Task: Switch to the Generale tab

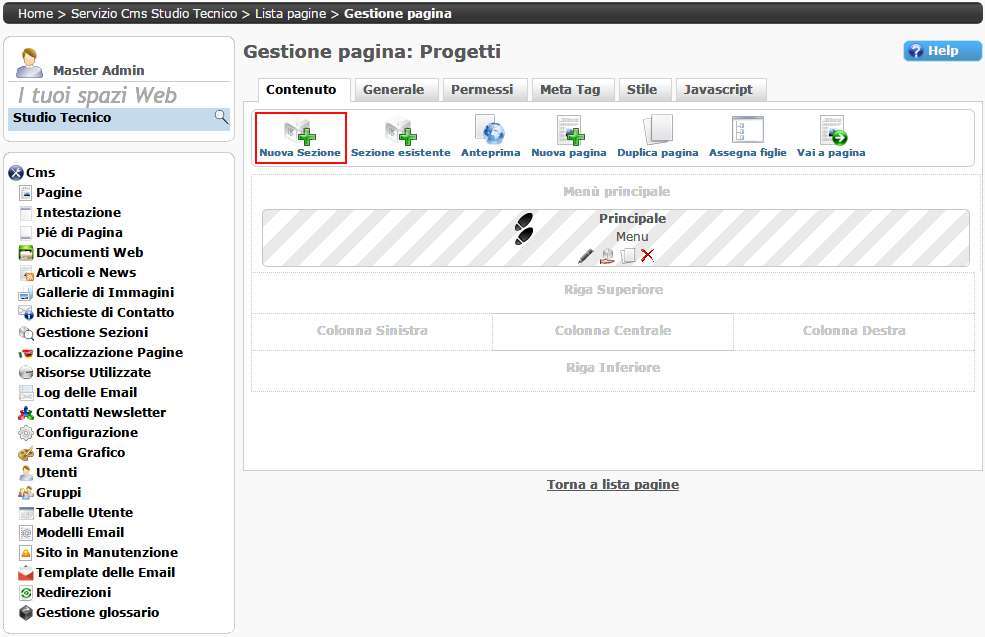Action: pyautogui.click(x=393, y=90)
